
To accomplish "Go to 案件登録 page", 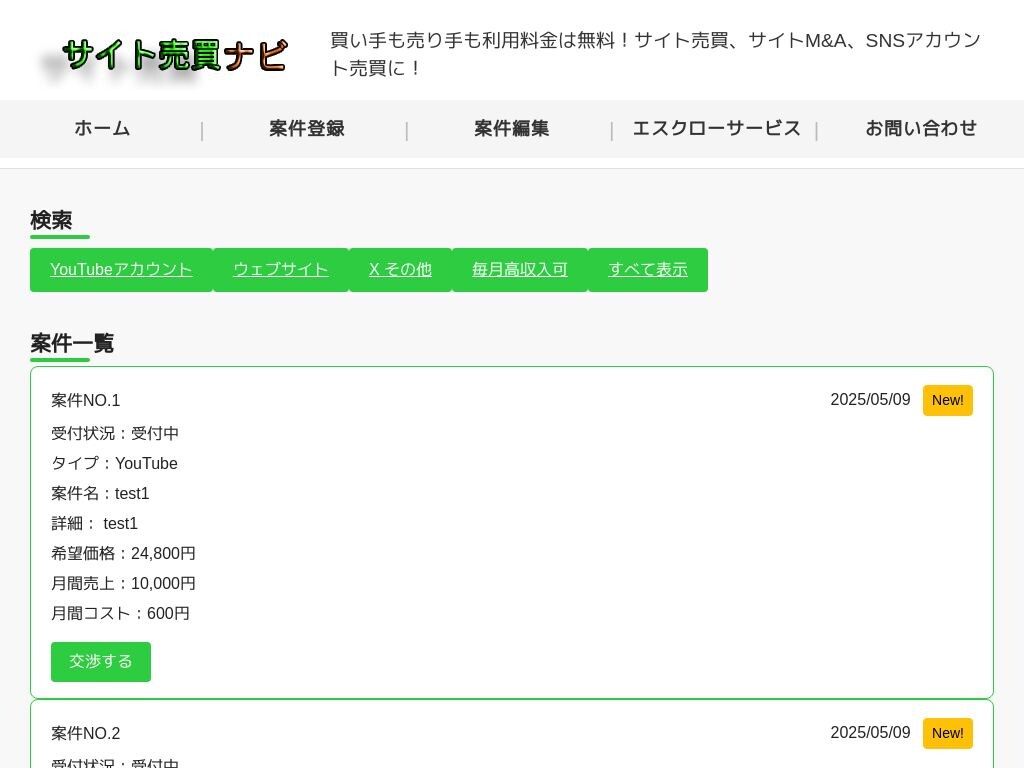I will coord(307,129).
